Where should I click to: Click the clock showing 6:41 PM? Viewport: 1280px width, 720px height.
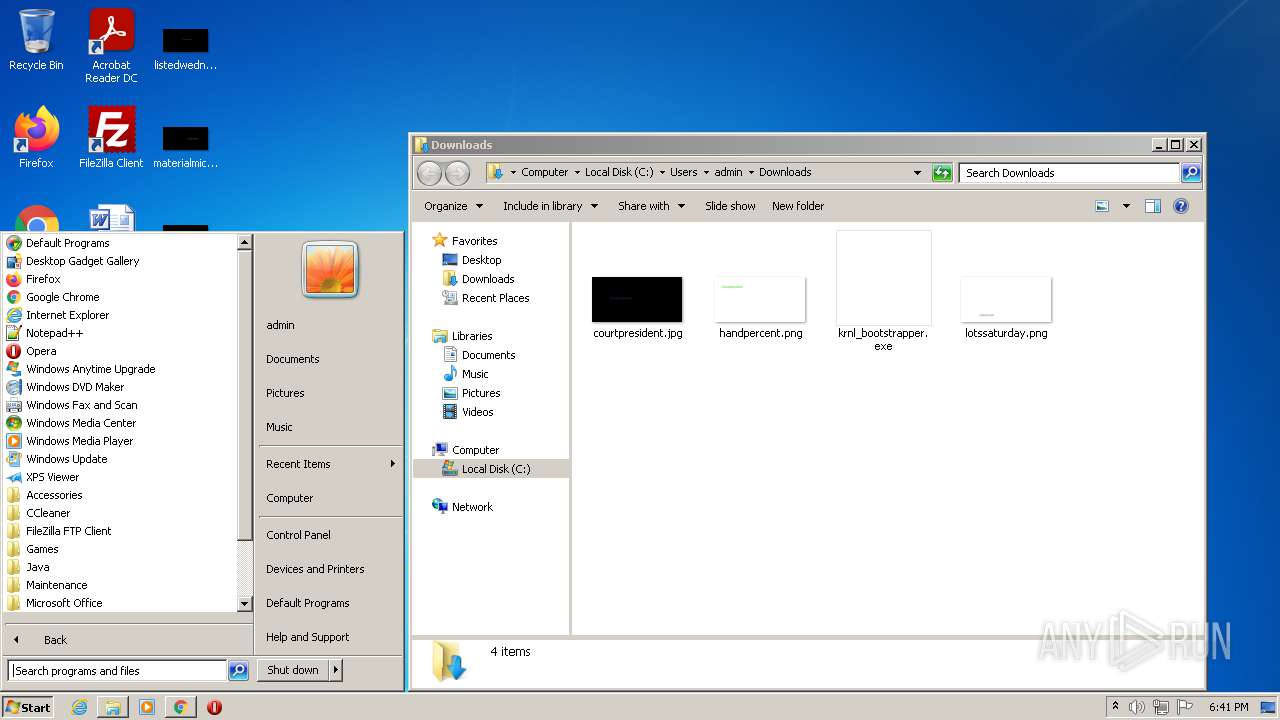[1229, 707]
